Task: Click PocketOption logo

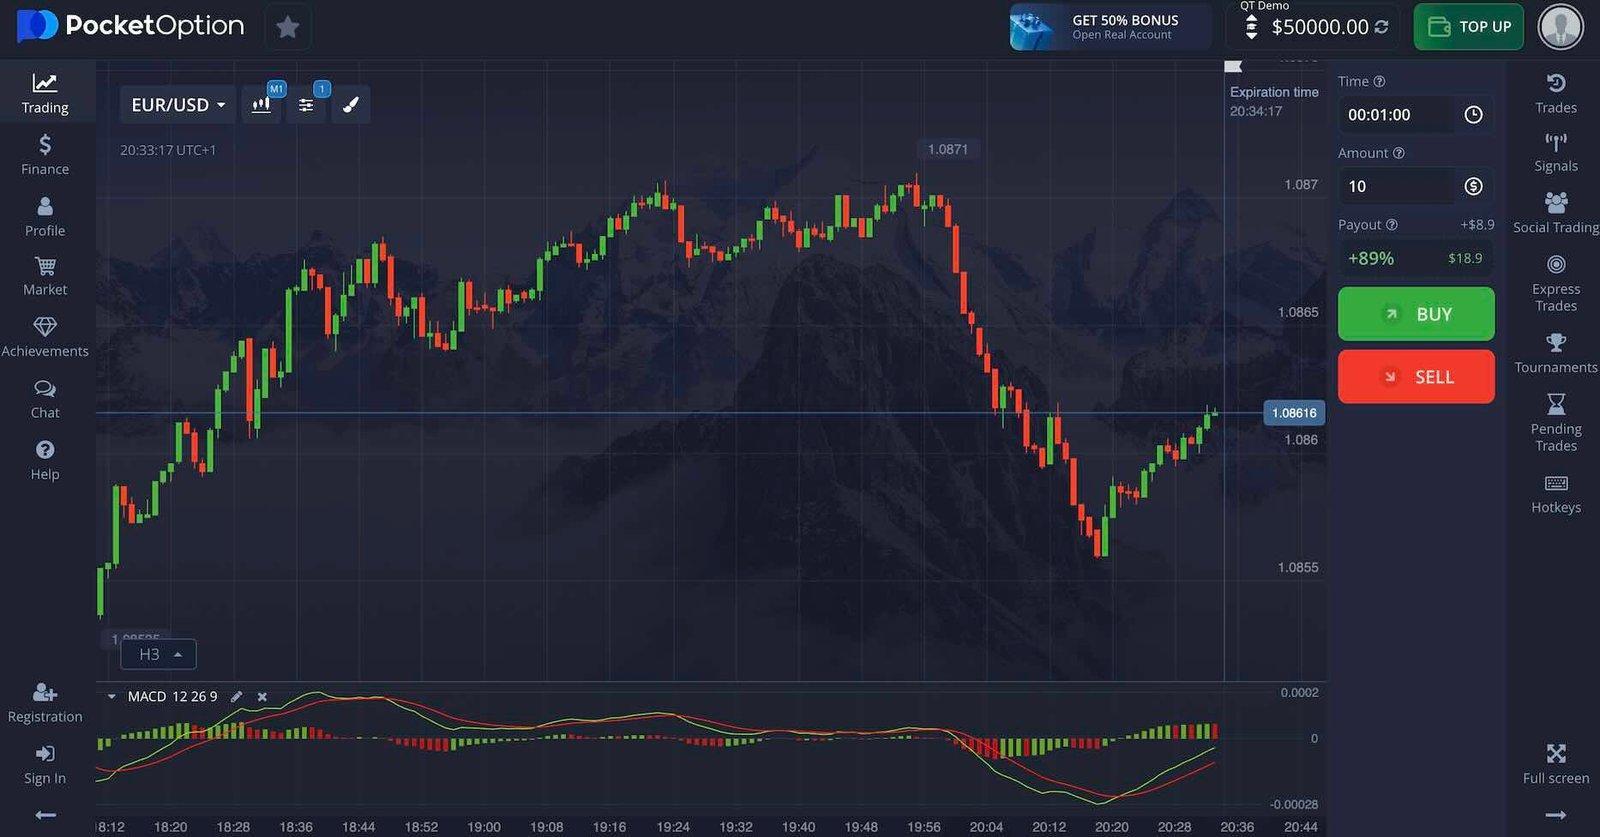Action: (131, 26)
